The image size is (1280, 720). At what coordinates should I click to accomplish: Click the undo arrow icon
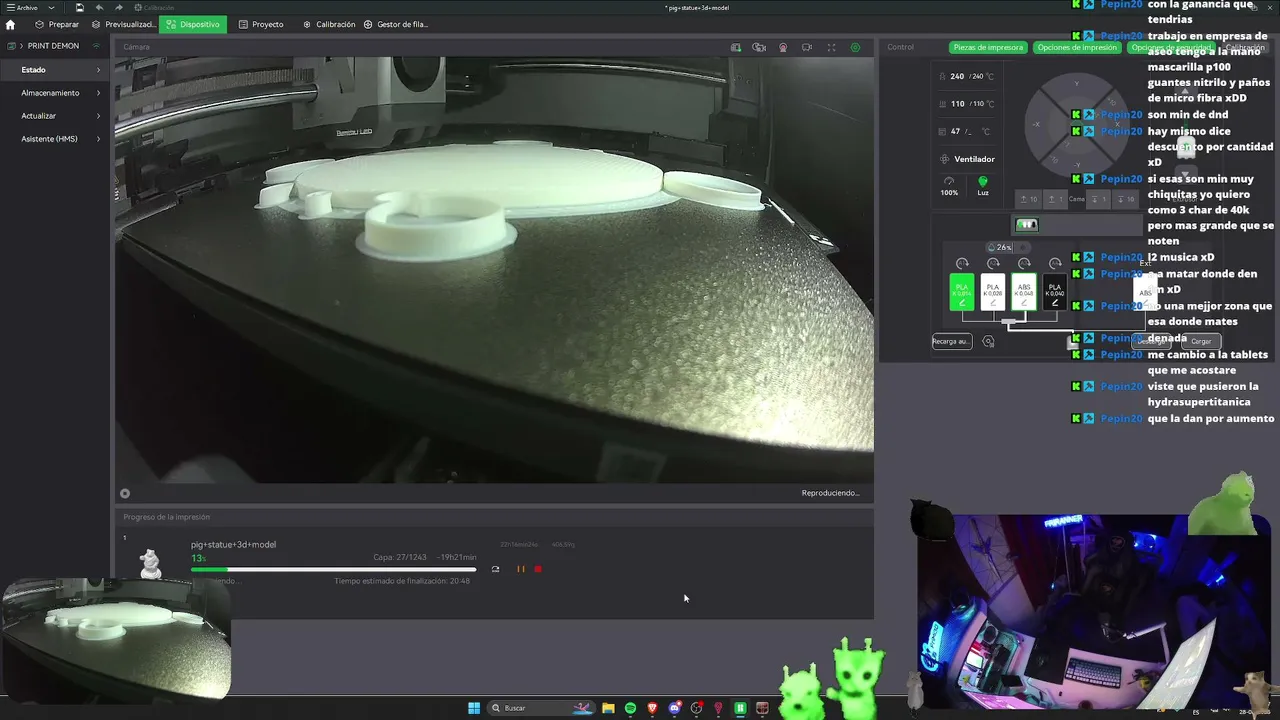[x=99, y=7]
